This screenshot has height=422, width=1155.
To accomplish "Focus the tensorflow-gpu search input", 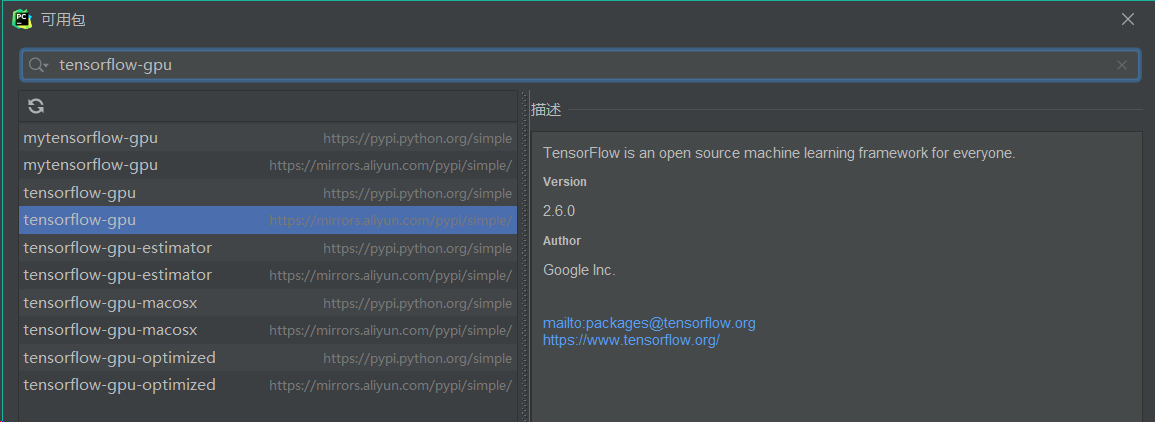I will coord(580,65).
